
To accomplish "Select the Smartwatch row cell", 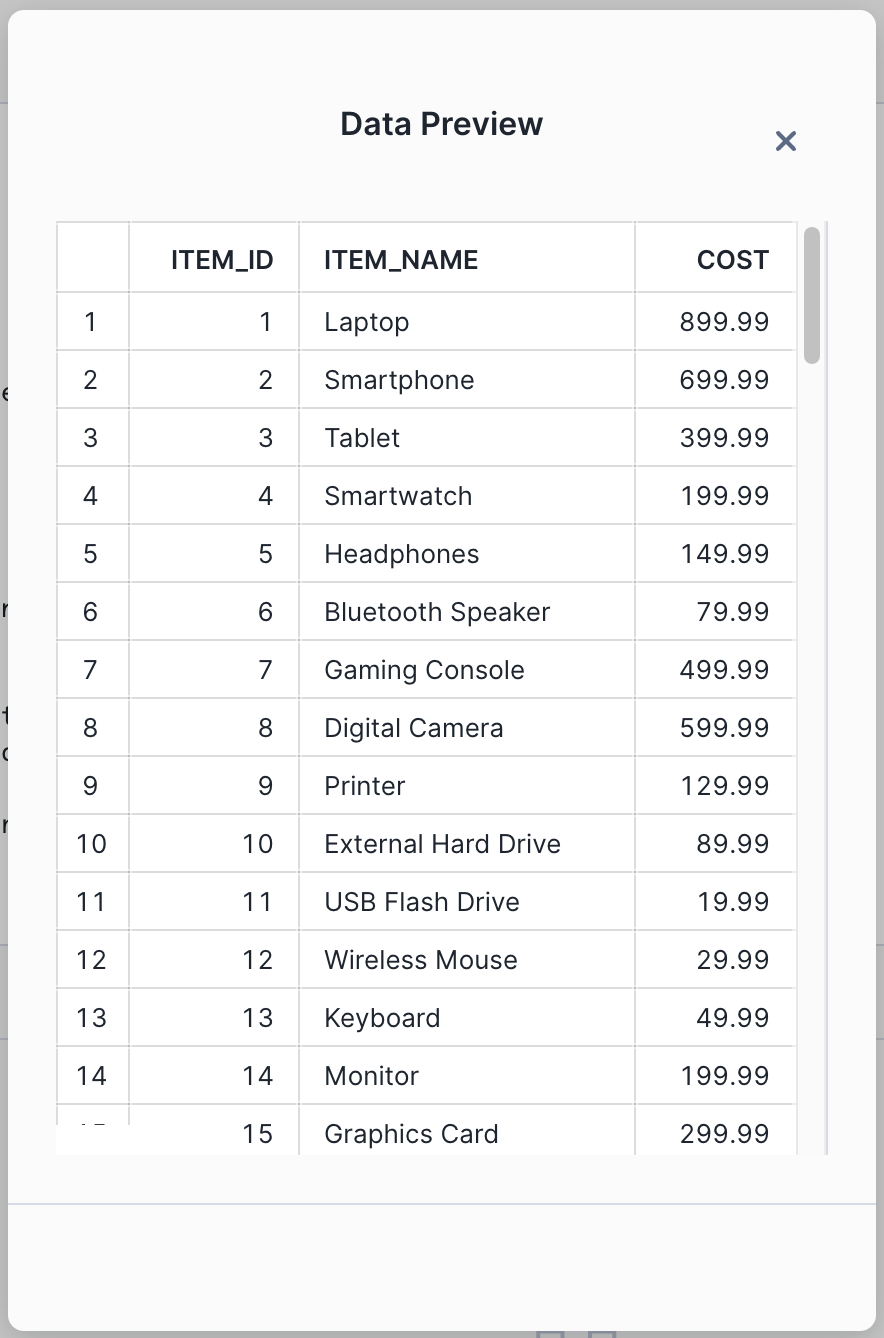I will click(x=398, y=496).
